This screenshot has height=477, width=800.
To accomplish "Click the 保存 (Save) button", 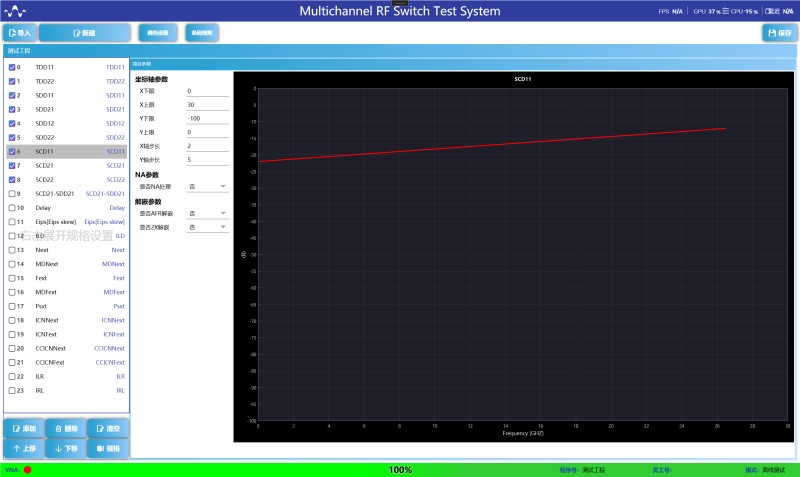I will point(779,33).
